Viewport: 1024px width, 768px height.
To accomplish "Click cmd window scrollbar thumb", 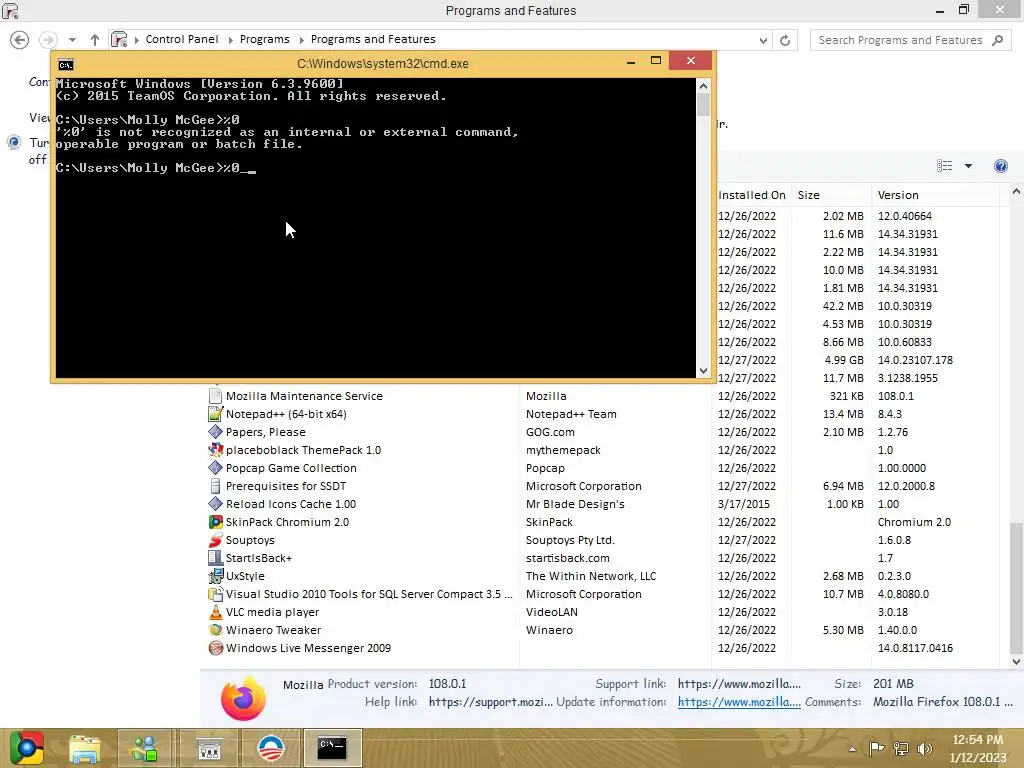I will [703, 105].
